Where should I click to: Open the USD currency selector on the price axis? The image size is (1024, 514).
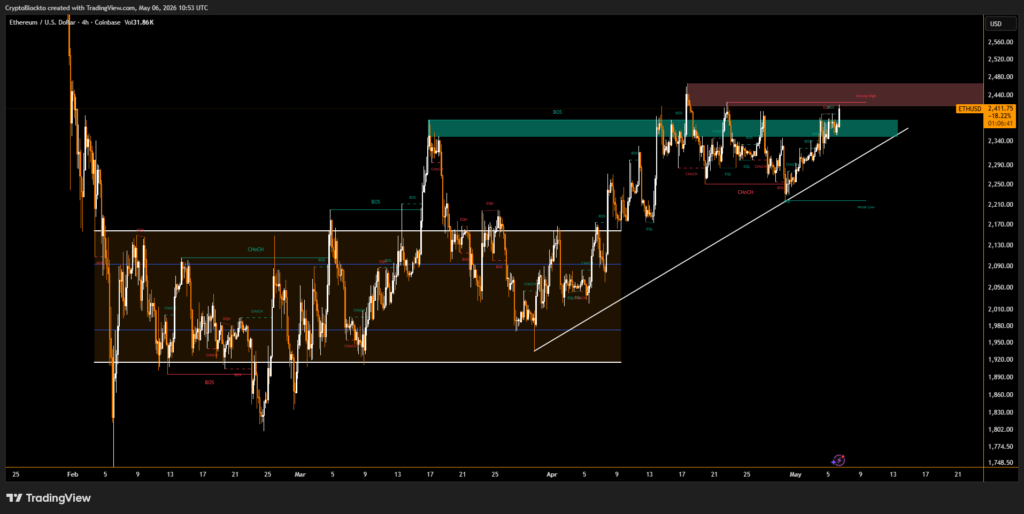pos(995,24)
